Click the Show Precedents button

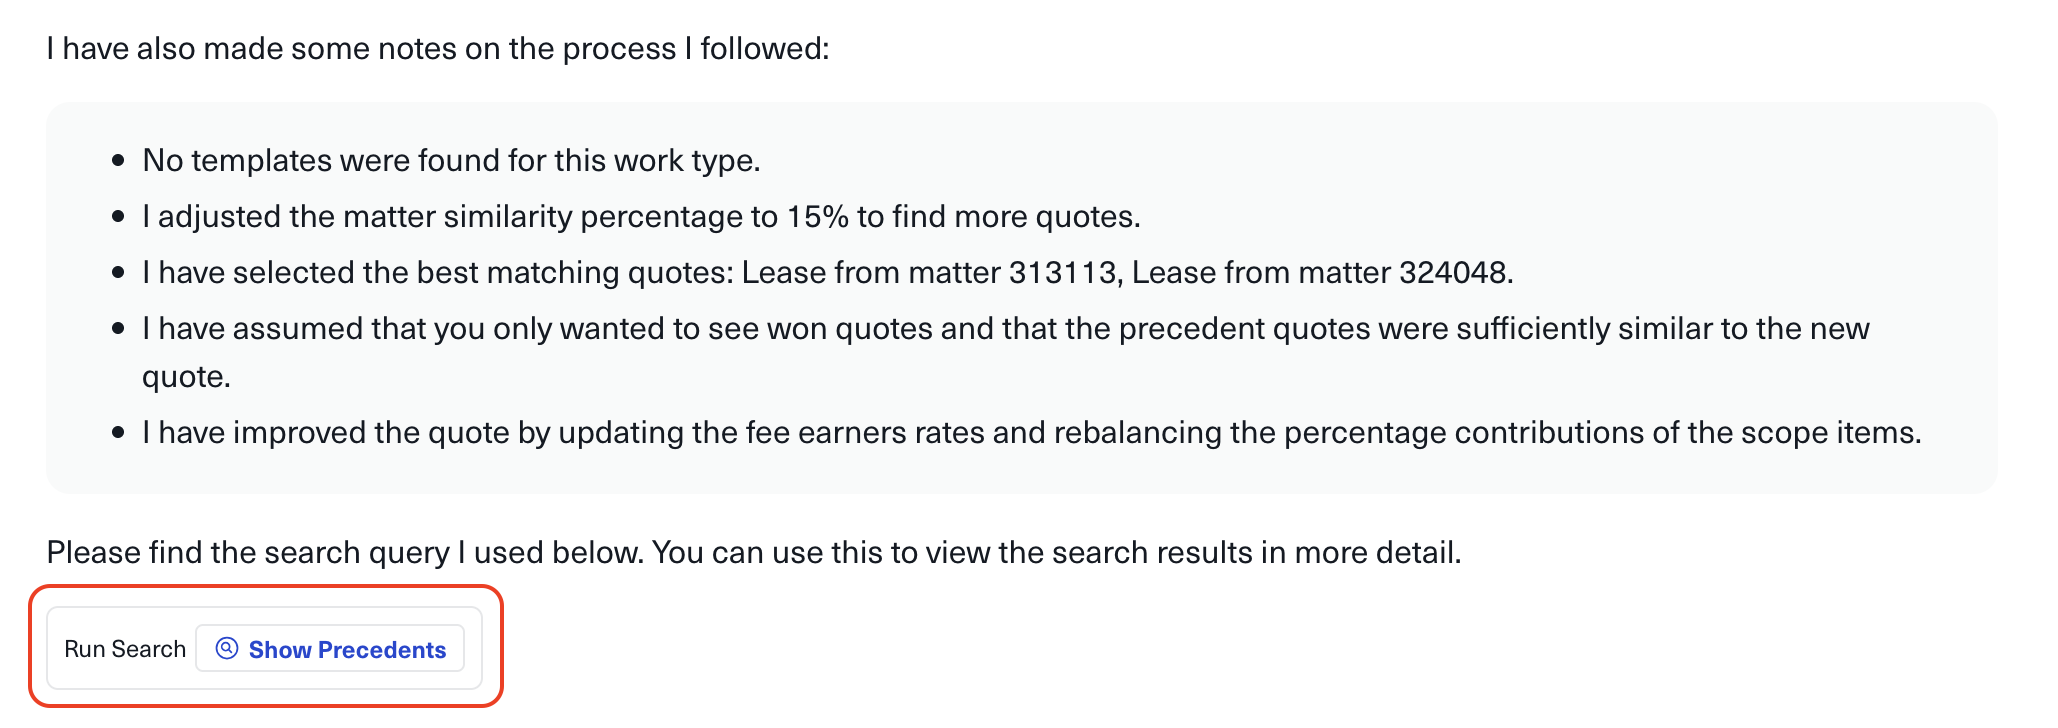pos(330,649)
